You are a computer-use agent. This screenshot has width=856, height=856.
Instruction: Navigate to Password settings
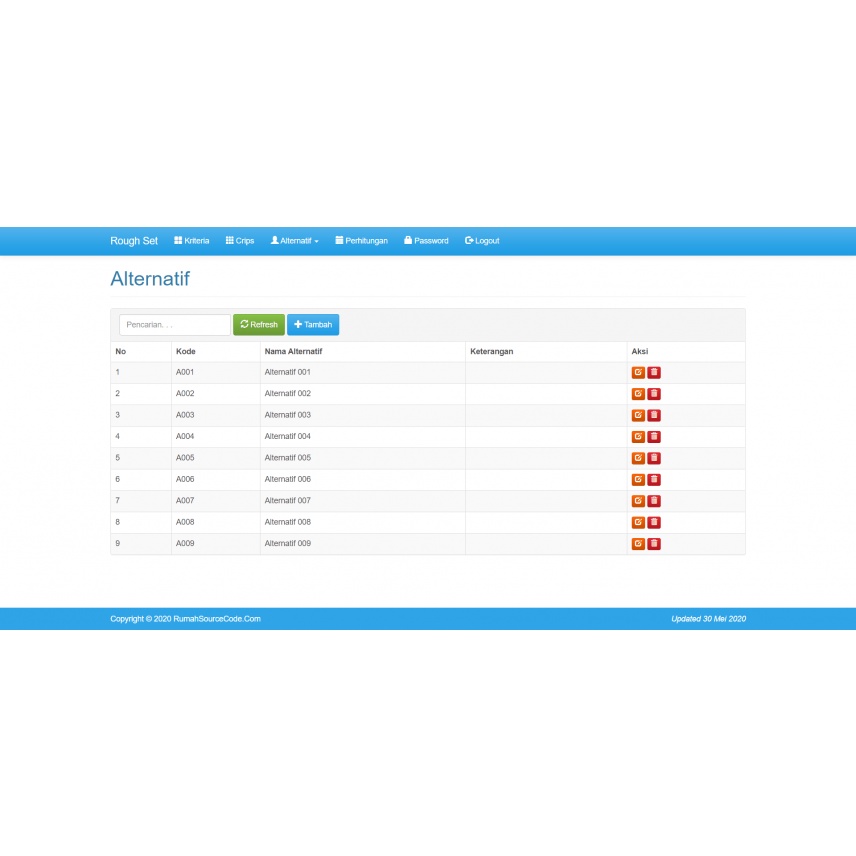click(426, 241)
